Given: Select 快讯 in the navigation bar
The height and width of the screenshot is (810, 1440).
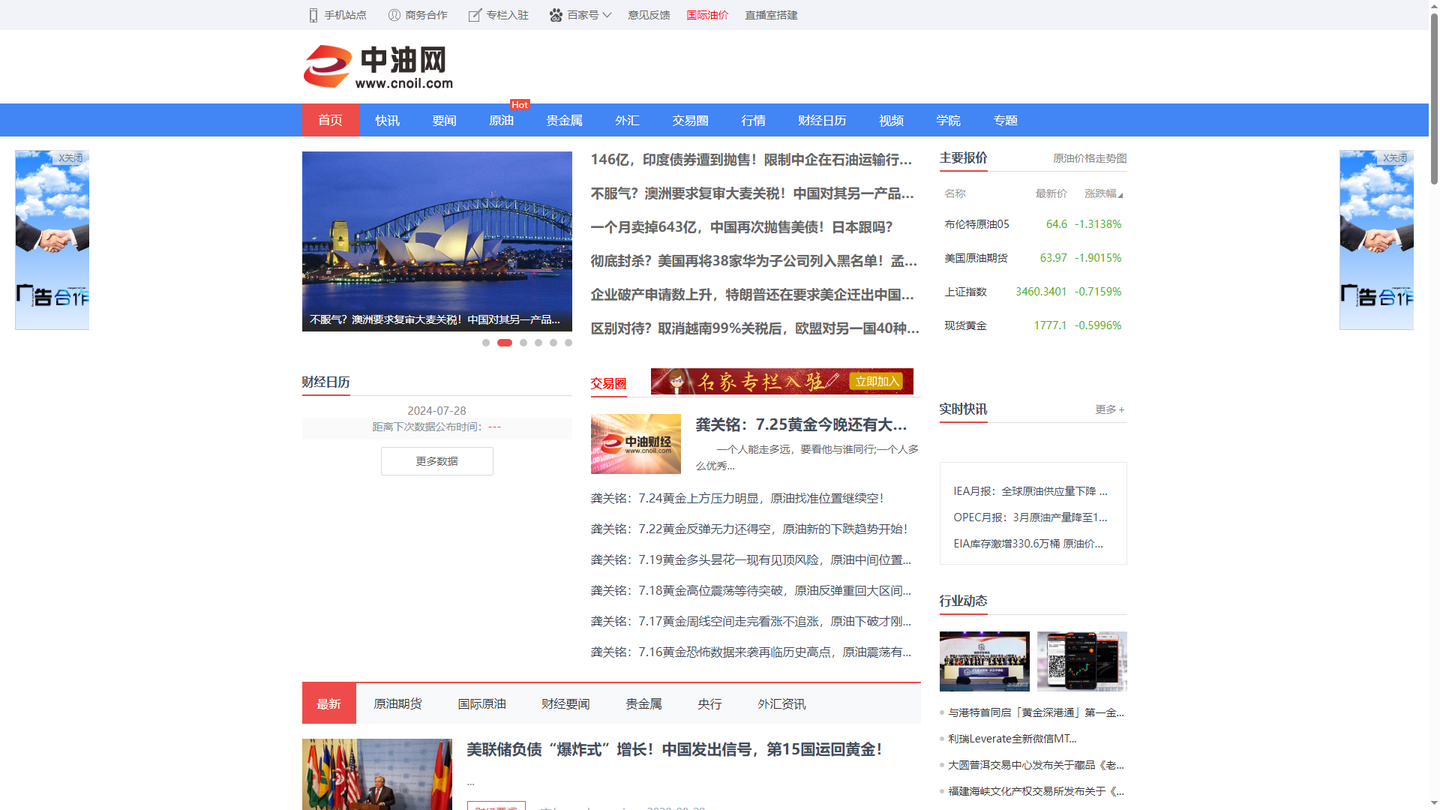Looking at the screenshot, I should pyautogui.click(x=387, y=120).
